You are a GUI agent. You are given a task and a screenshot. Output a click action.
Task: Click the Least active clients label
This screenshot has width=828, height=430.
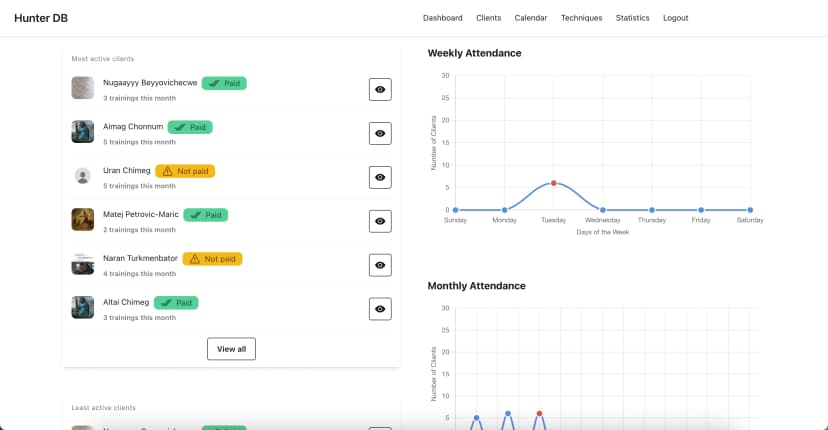point(104,408)
